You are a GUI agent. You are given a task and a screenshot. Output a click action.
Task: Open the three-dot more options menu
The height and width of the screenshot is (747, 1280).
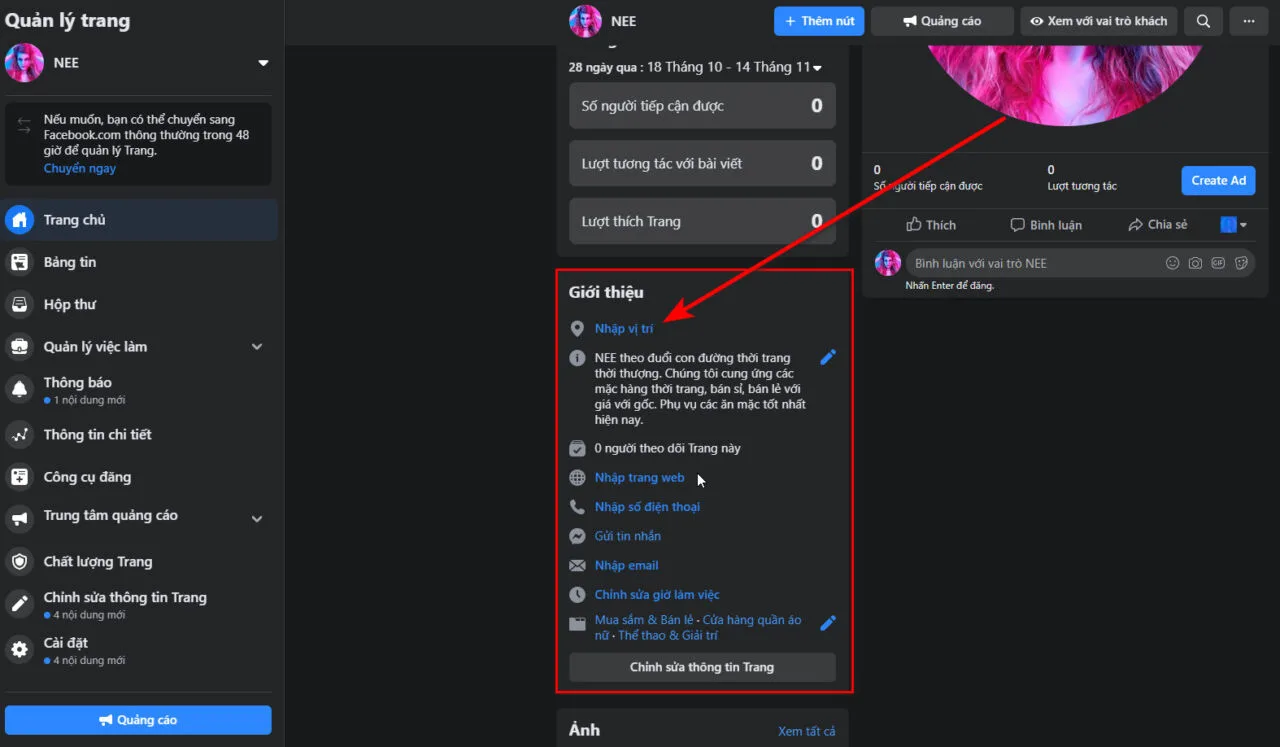tap(1248, 21)
